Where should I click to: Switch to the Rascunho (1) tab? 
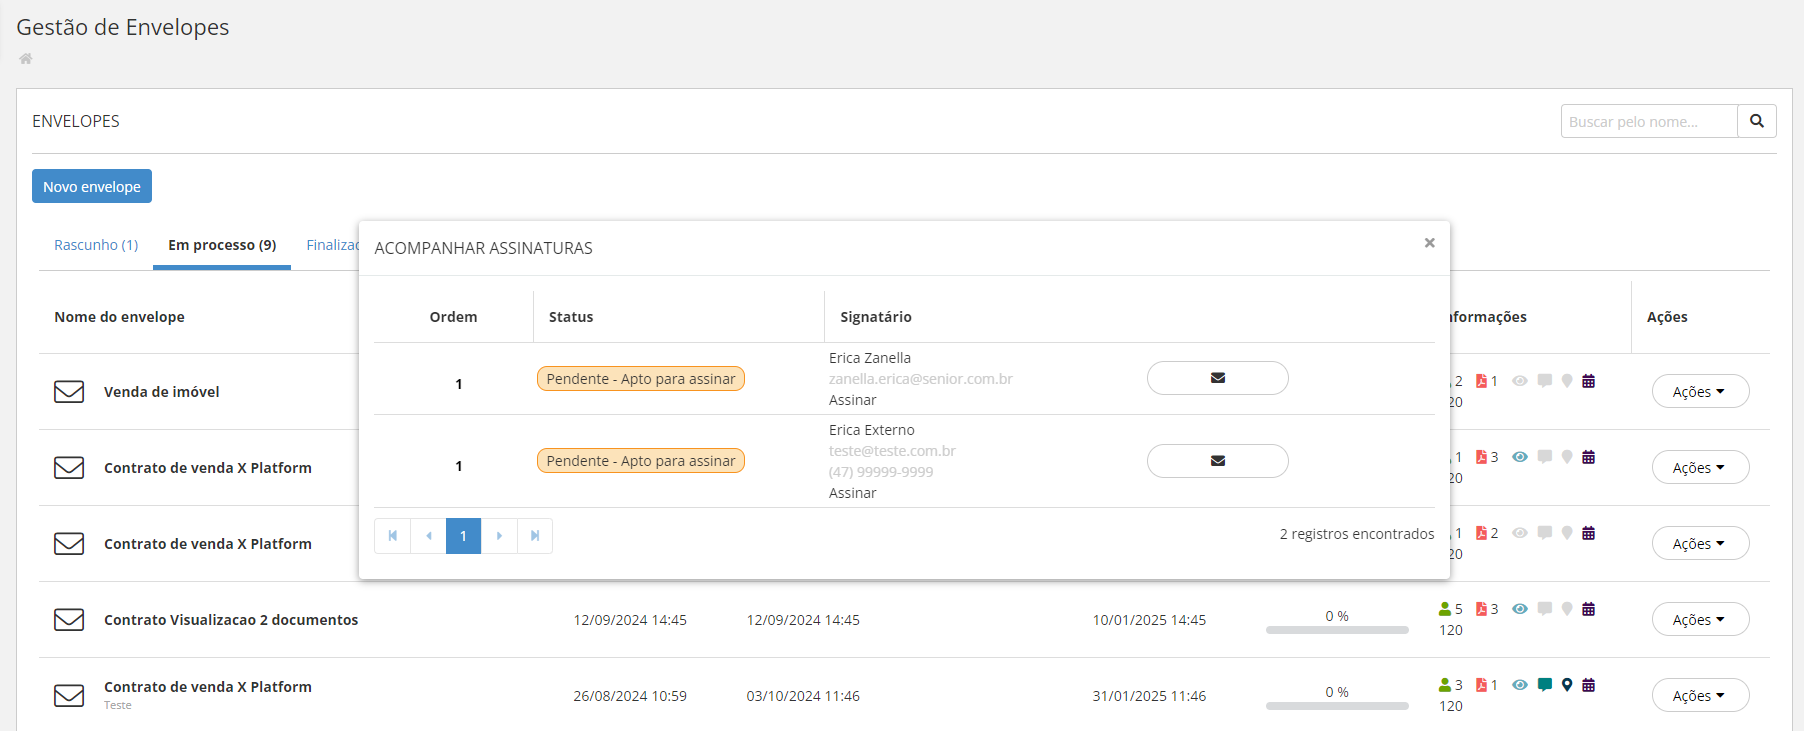96,245
